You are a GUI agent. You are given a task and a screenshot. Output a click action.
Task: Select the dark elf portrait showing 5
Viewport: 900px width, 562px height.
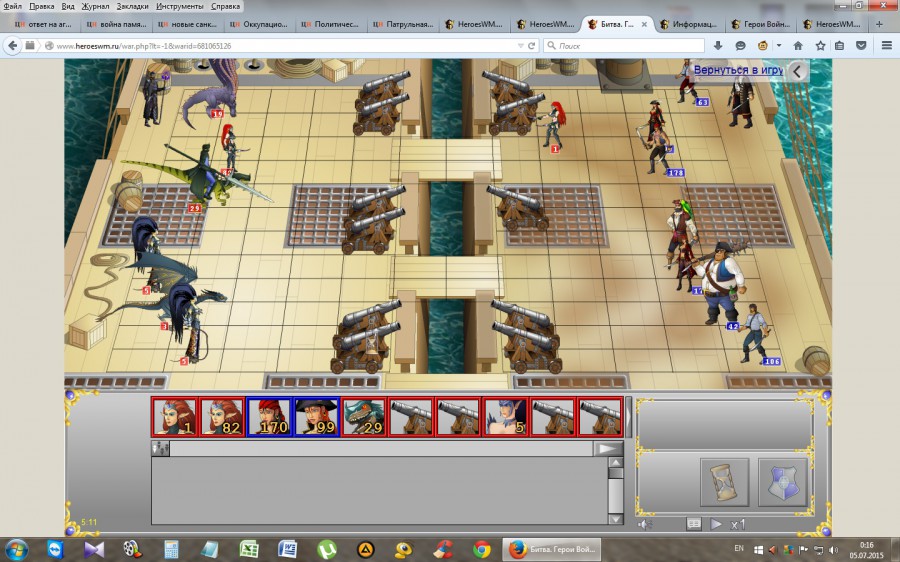click(x=506, y=416)
